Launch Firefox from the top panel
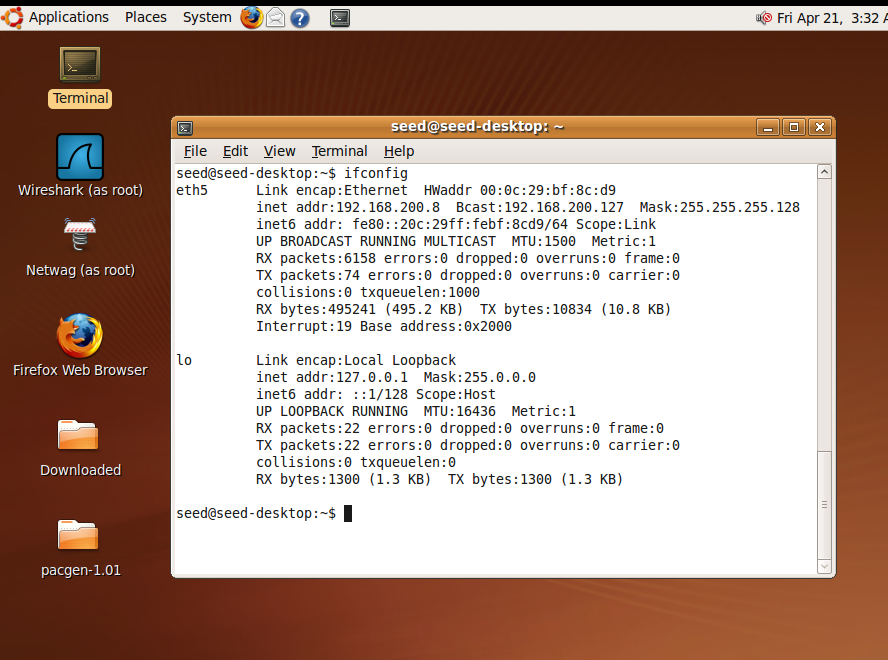Image resolution: width=888 pixels, height=660 pixels. 251,18
